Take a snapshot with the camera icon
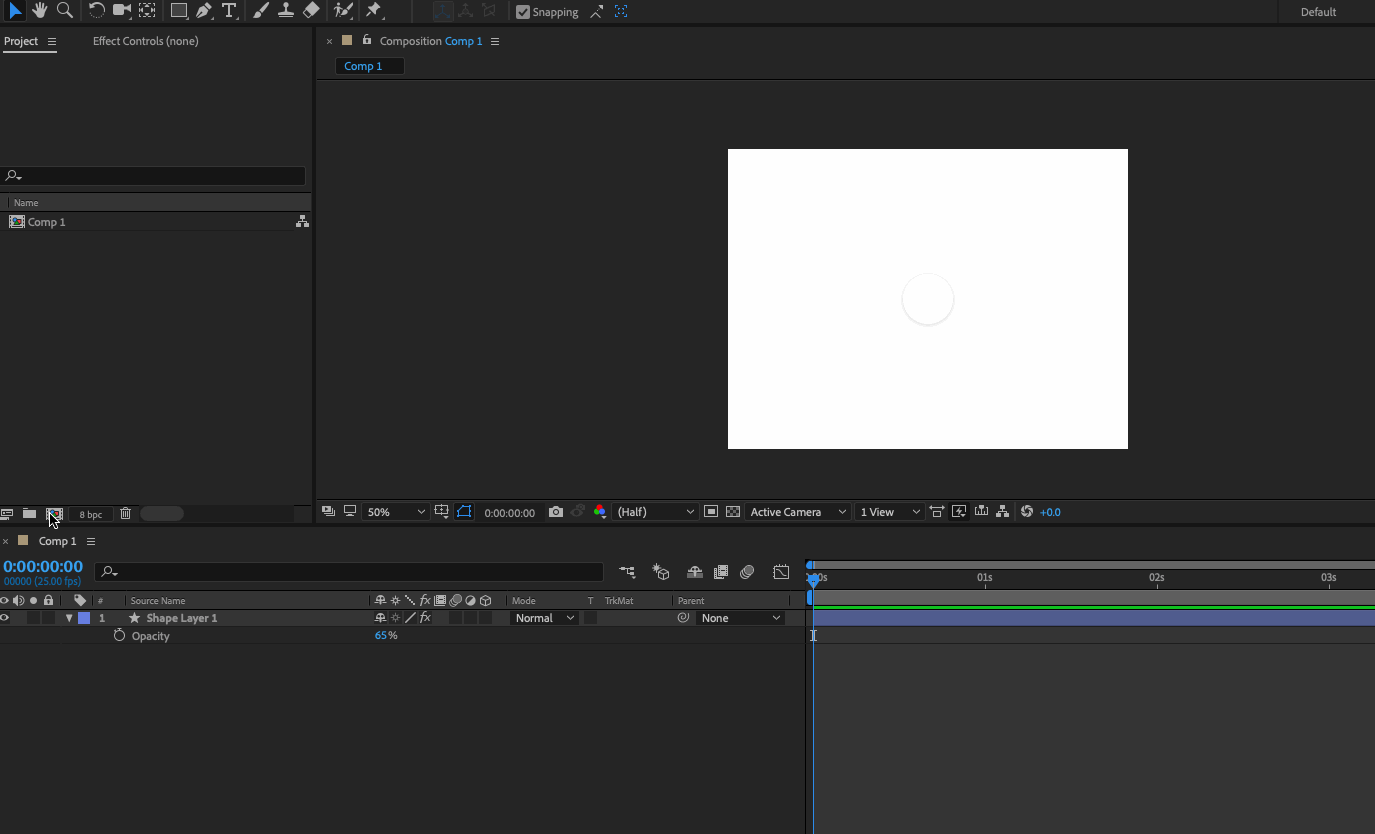The height and width of the screenshot is (834, 1375). pyautogui.click(x=556, y=512)
